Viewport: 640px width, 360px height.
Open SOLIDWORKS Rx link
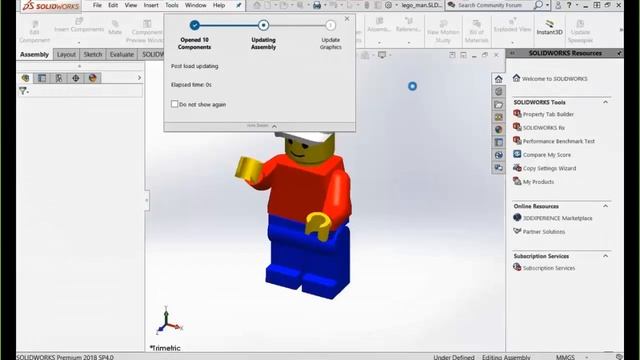coord(544,128)
